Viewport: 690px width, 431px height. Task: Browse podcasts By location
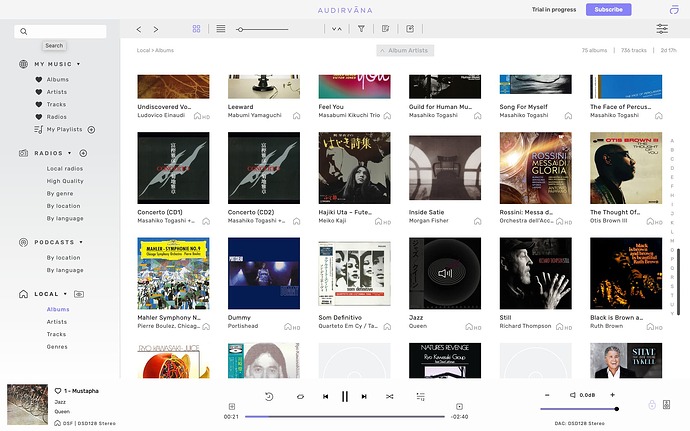[x=63, y=258]
